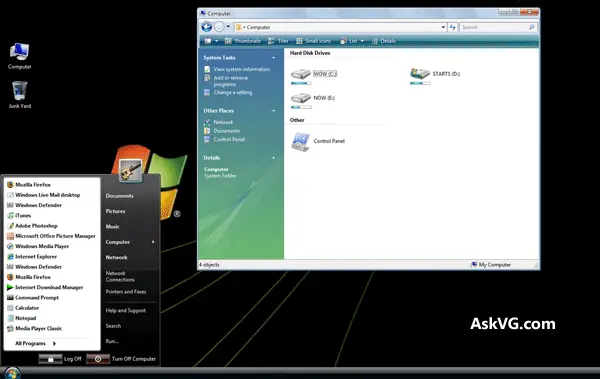Switch to Details view in toolbar
Viewport: 600px width, 379px height.
(384, 41)
